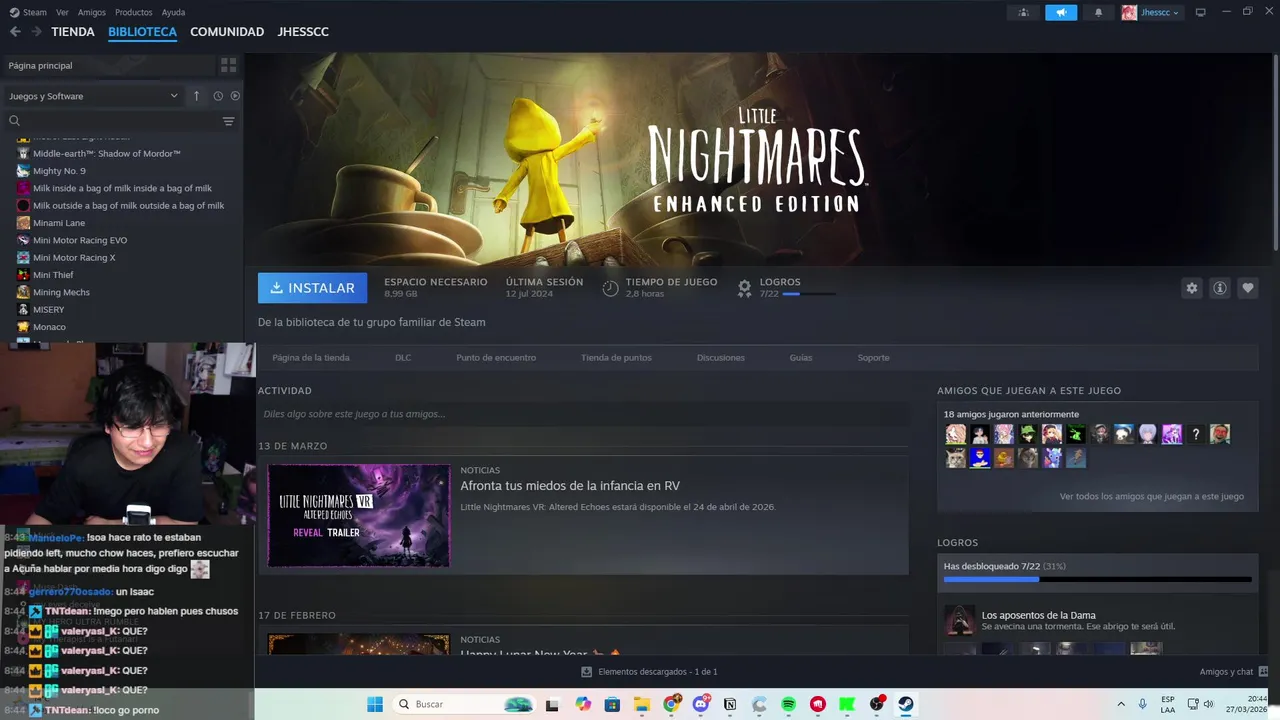Open news Afronta tus miedos article
The width and height of the screenshot is (1280, 720).
point(570,486)
